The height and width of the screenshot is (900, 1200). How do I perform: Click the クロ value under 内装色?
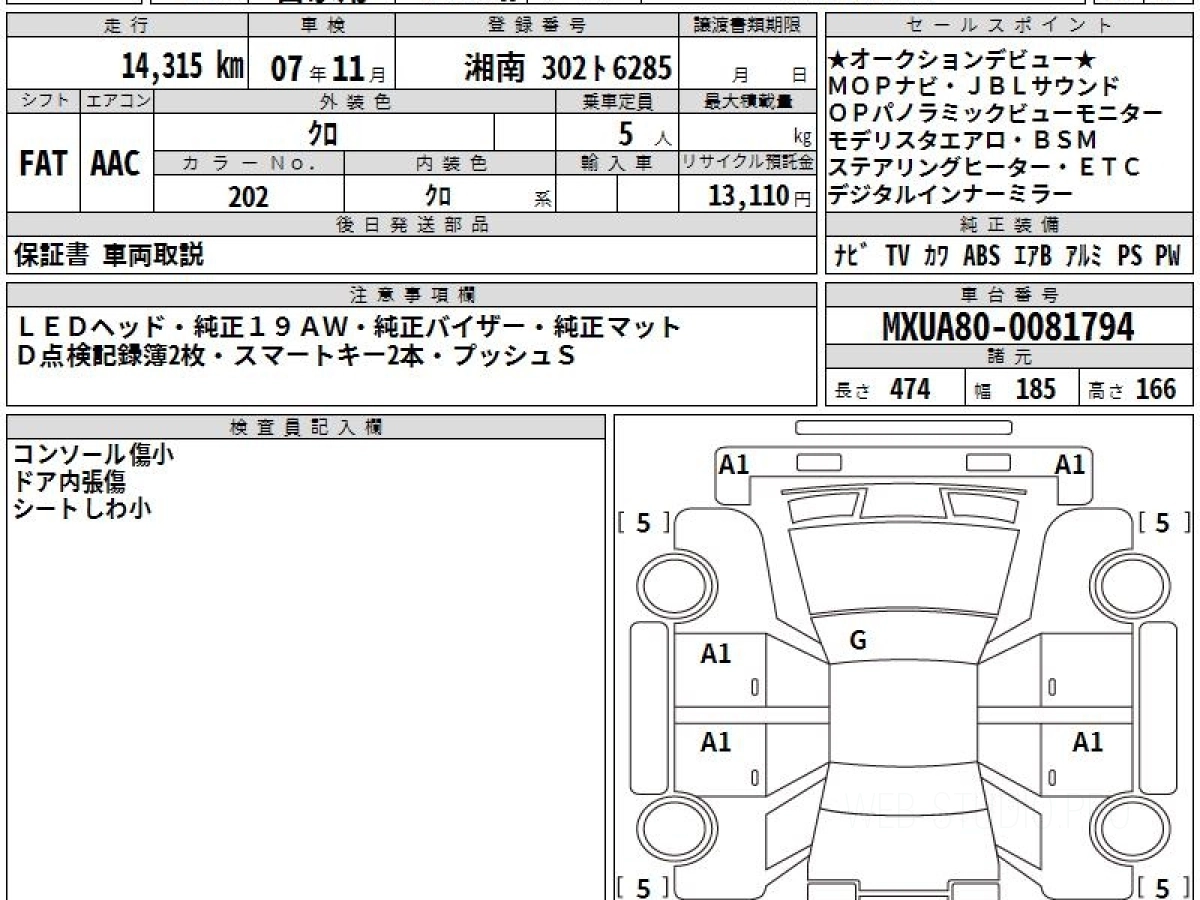[437, 194]
